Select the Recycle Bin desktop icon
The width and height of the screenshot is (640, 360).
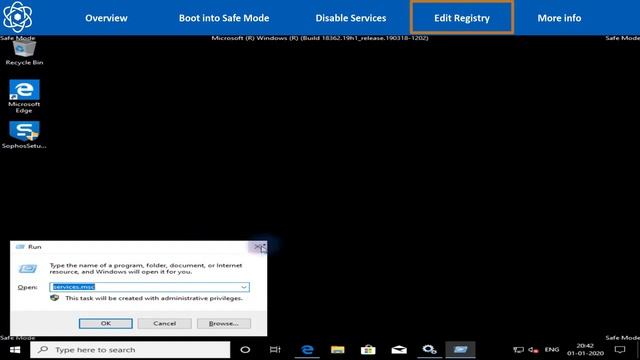[24, 53]
